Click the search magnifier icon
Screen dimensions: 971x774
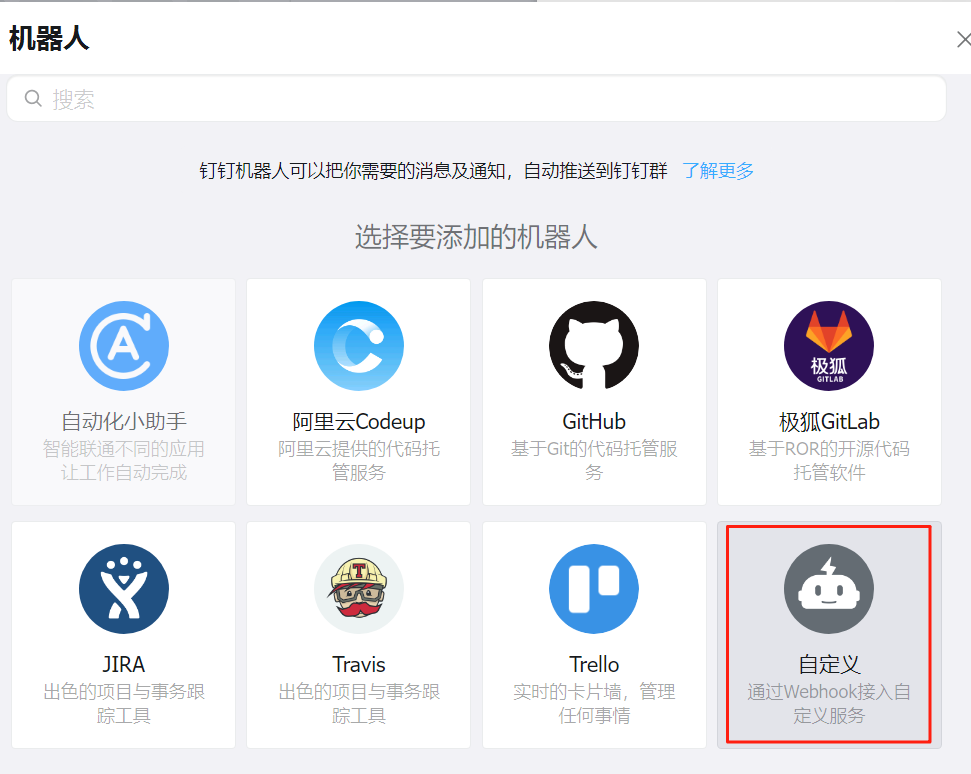click(x=33, y=98)
